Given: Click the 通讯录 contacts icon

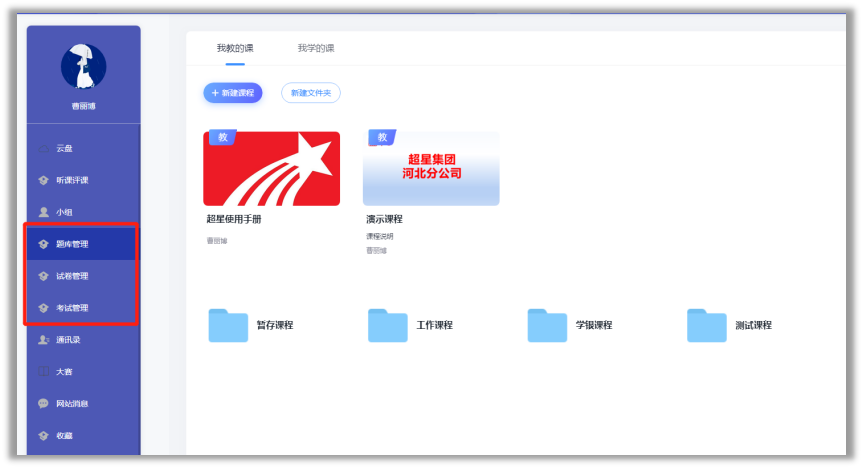Looking at the screenshot, I should pos(43,340).
